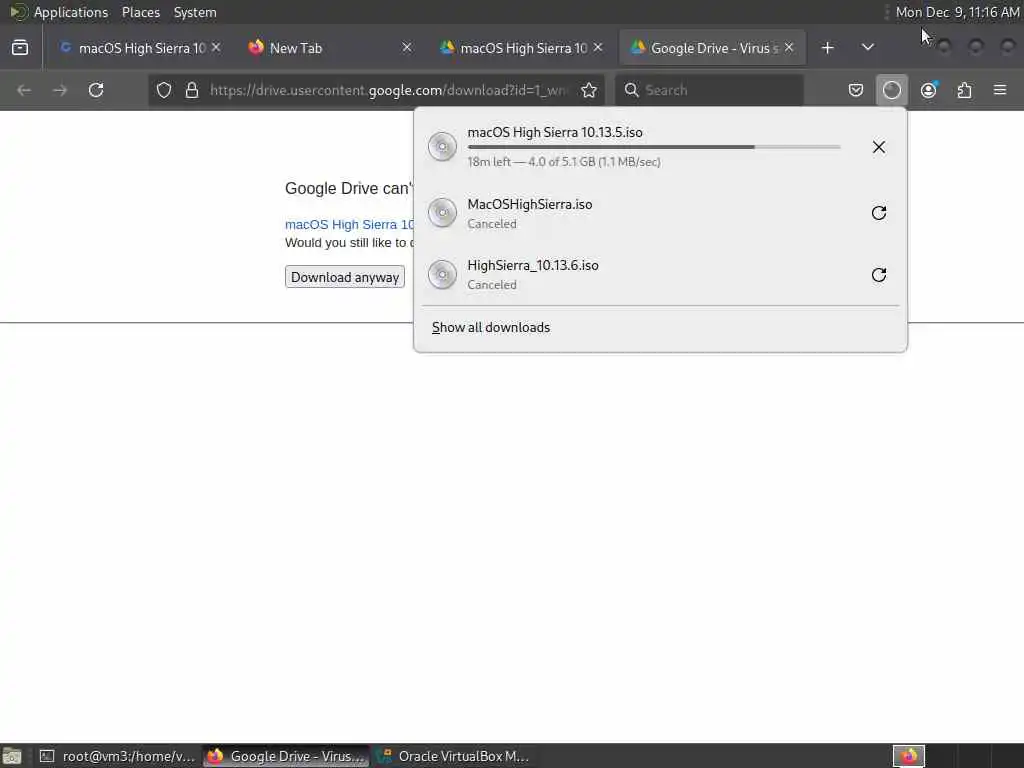Close the Google Drive - Virus tab

[x=789, y=48]
